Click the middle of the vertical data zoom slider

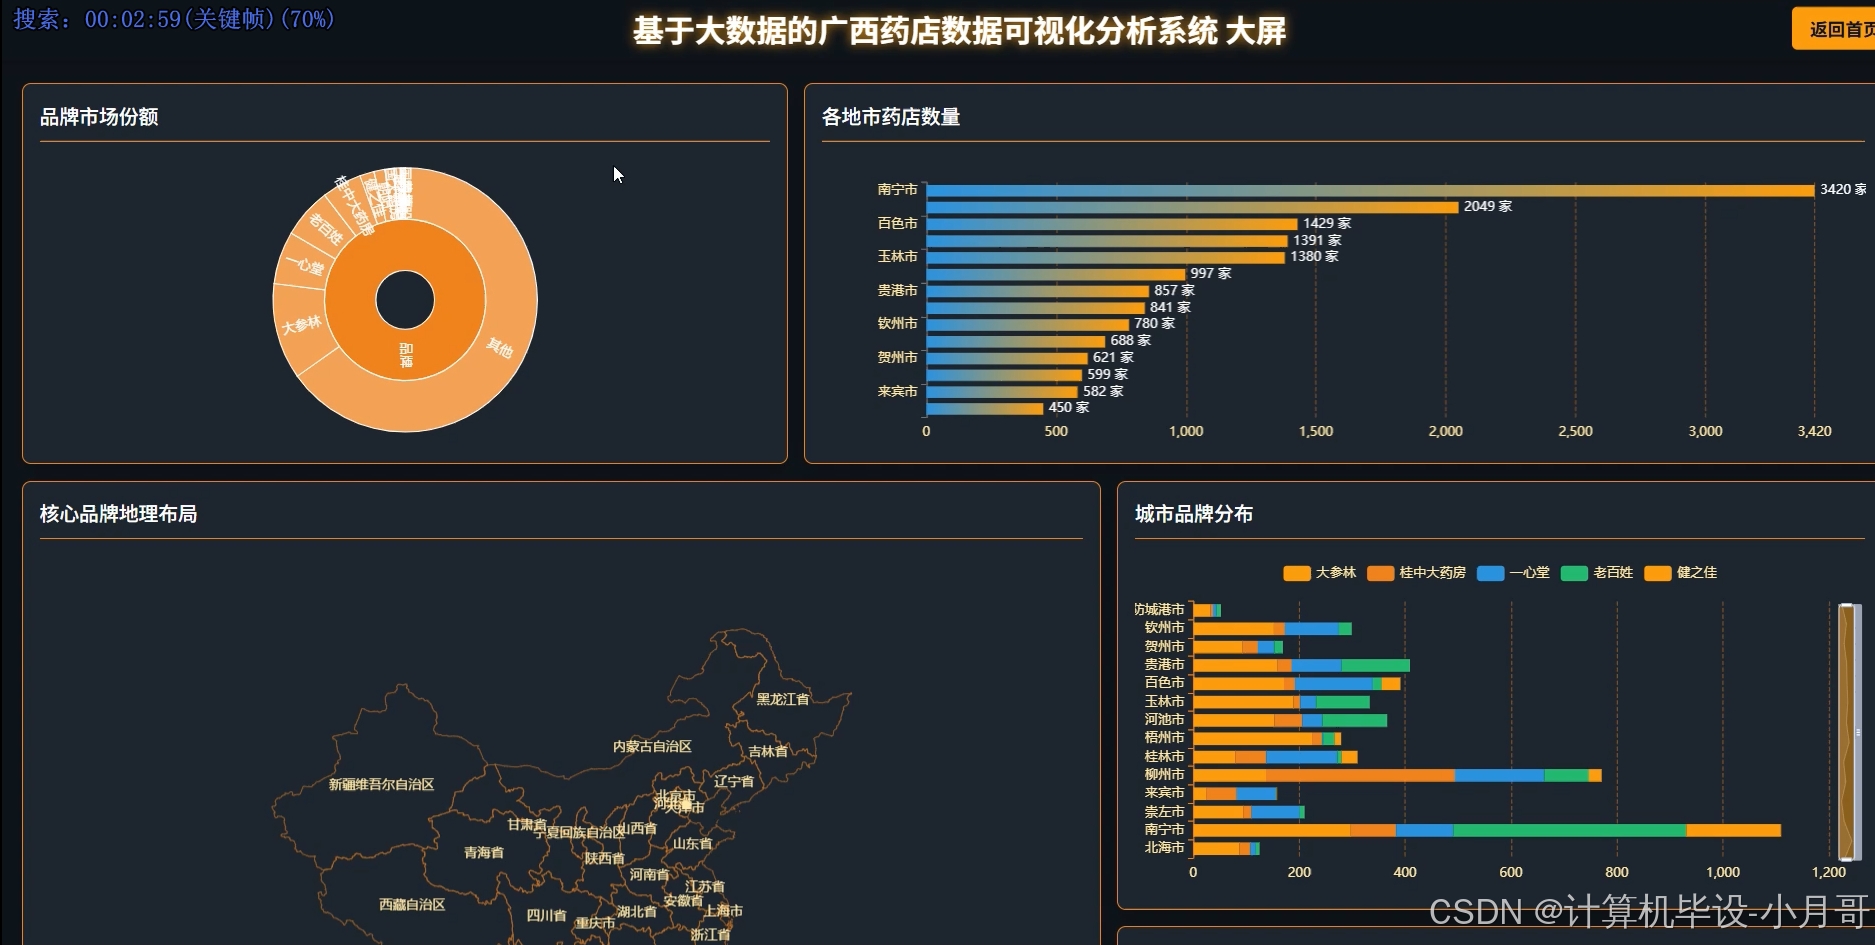click(x=1849, y=732)
